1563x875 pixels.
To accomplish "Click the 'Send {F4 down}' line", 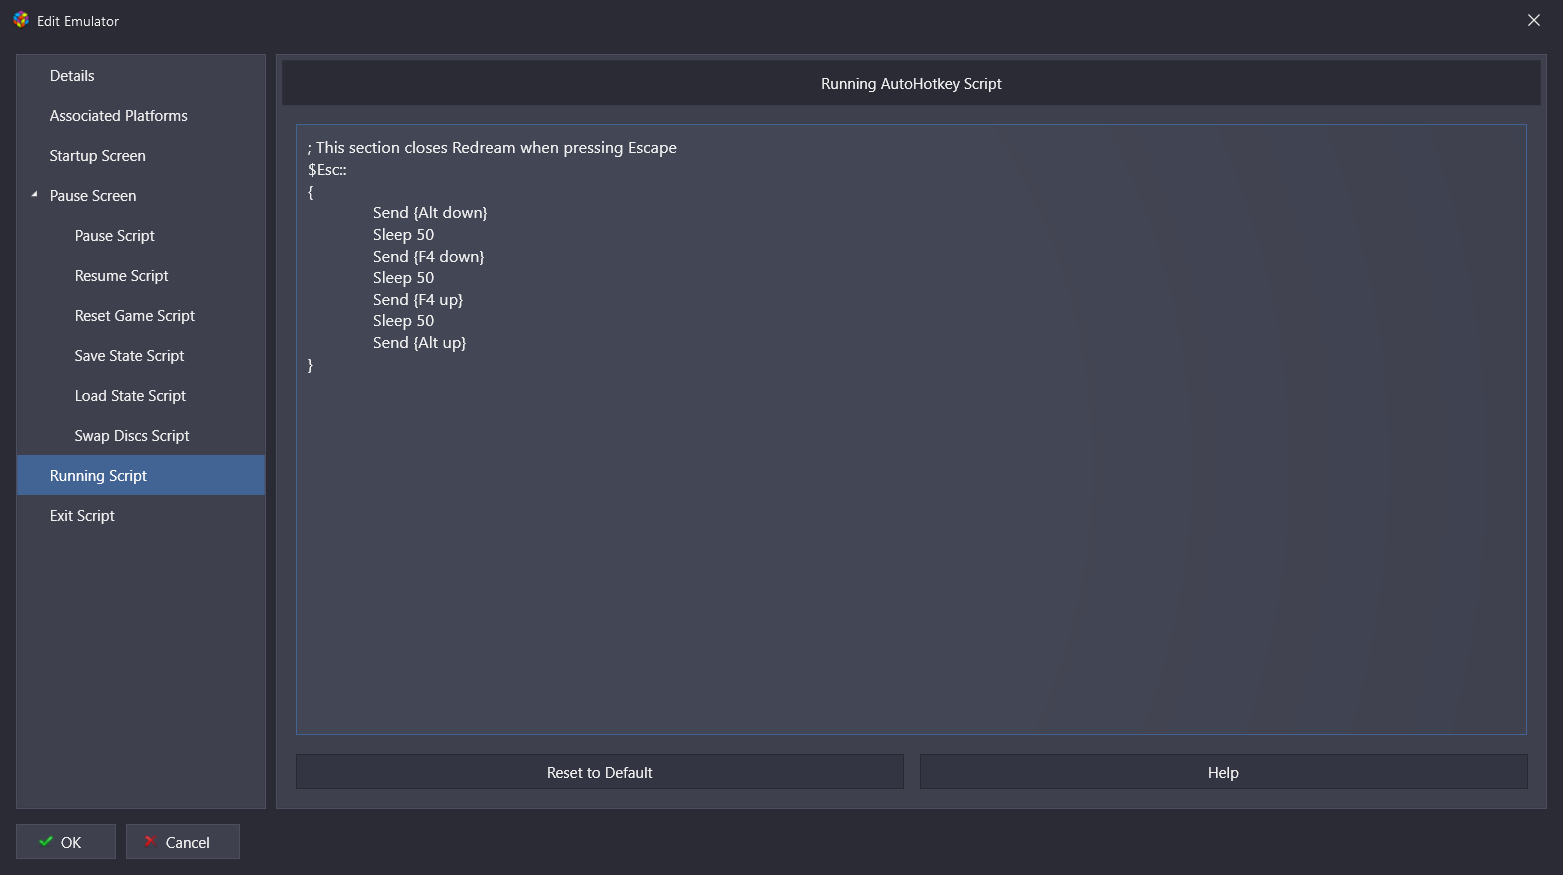I will [x=428, y=257].
